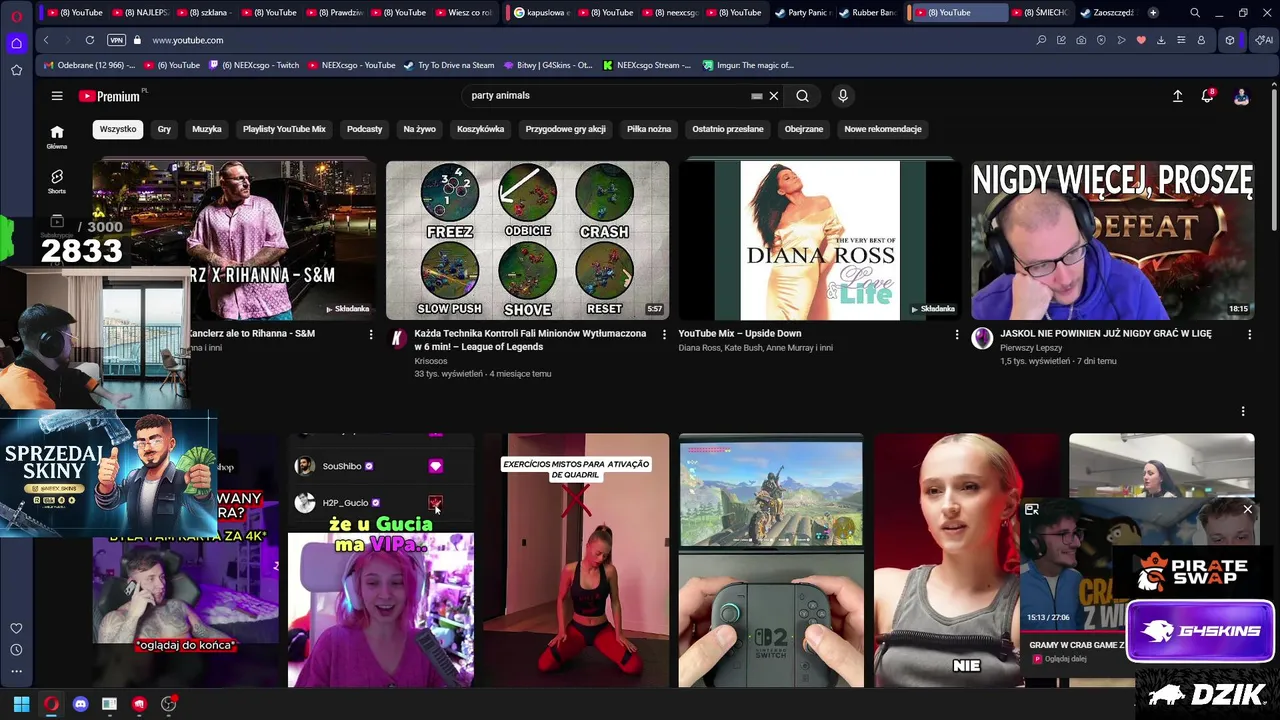Open sidebar history clock icon
Image resolution: width=1280 pixels, height=720 pixels.
pos(16,650)
